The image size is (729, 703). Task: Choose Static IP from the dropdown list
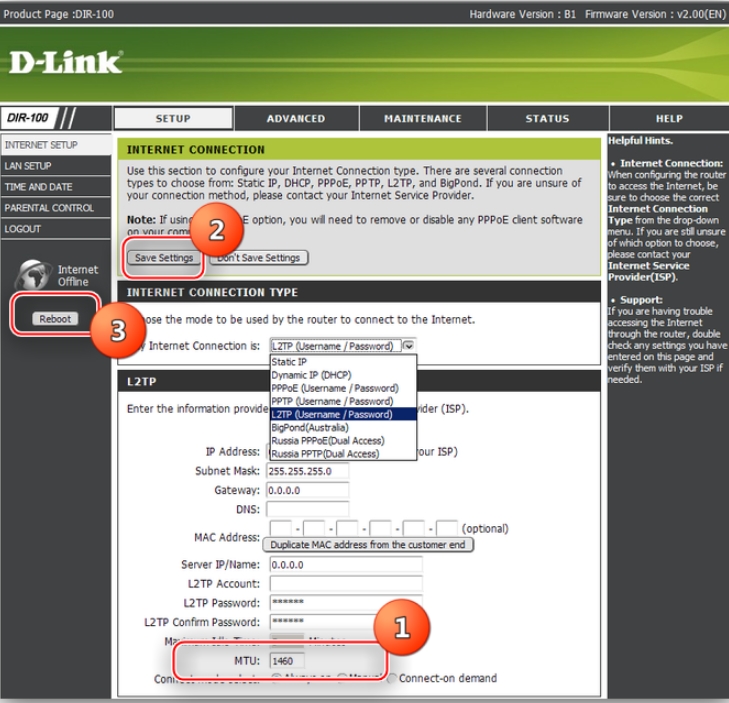[343, 362]
